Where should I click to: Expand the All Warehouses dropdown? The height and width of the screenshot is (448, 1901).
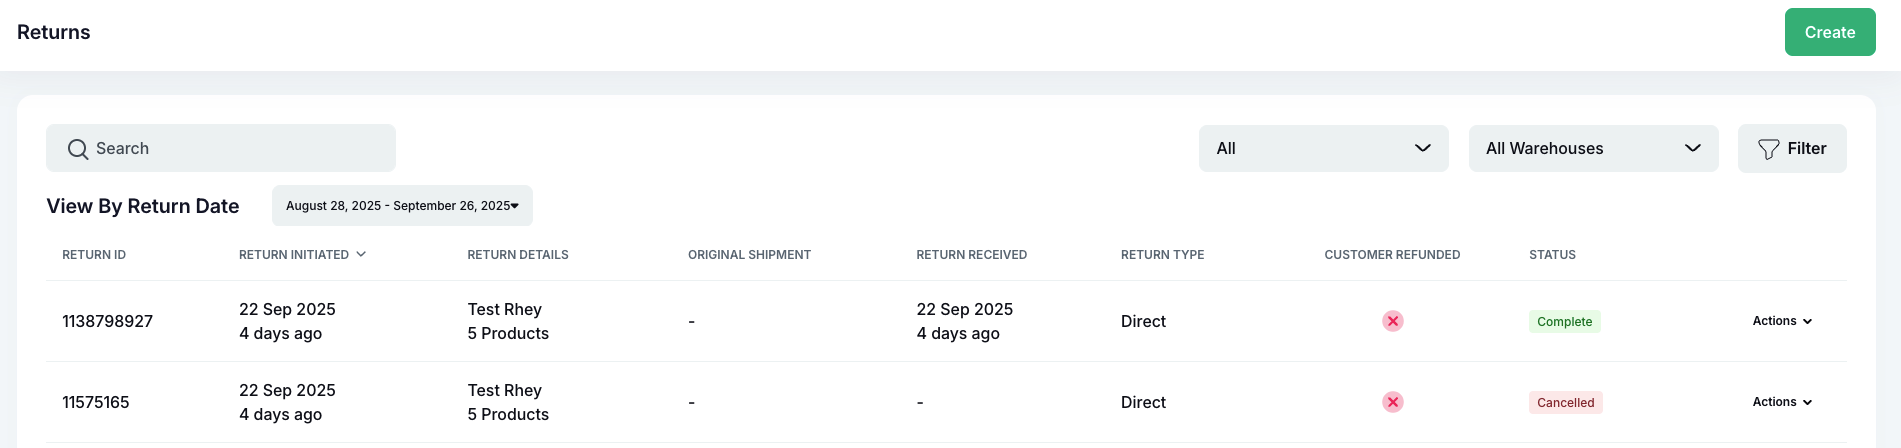(1593, 148)
